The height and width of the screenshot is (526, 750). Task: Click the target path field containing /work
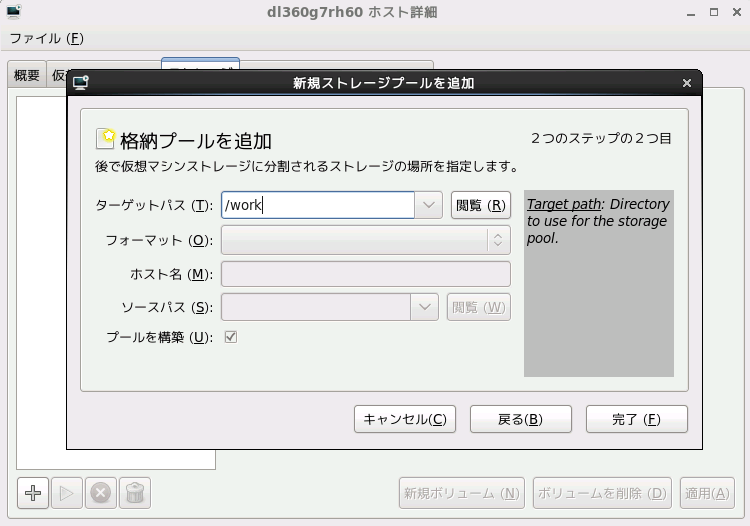318,205
